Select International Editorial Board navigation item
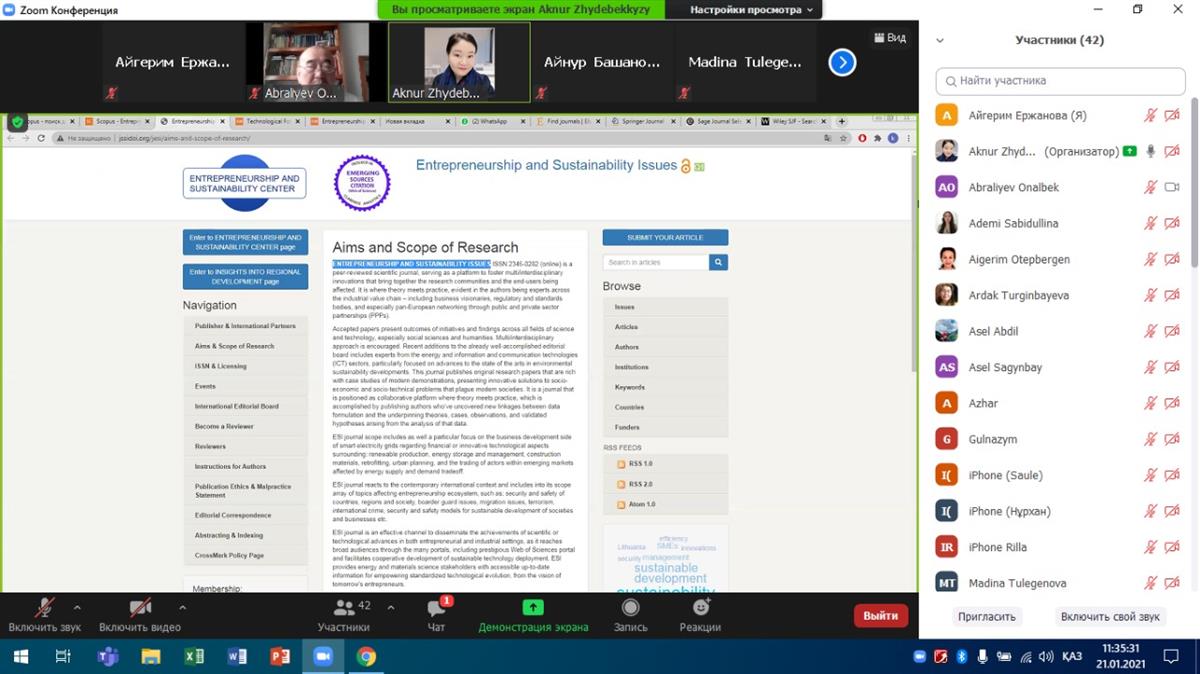 237,406
